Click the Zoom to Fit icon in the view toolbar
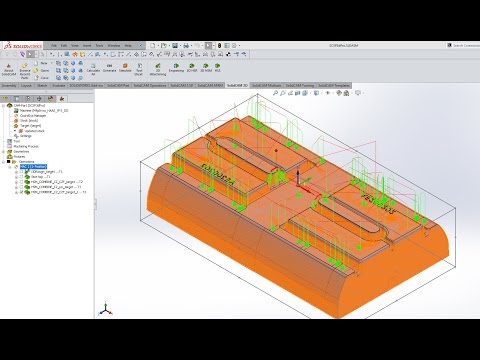 [x=275, y=93]
